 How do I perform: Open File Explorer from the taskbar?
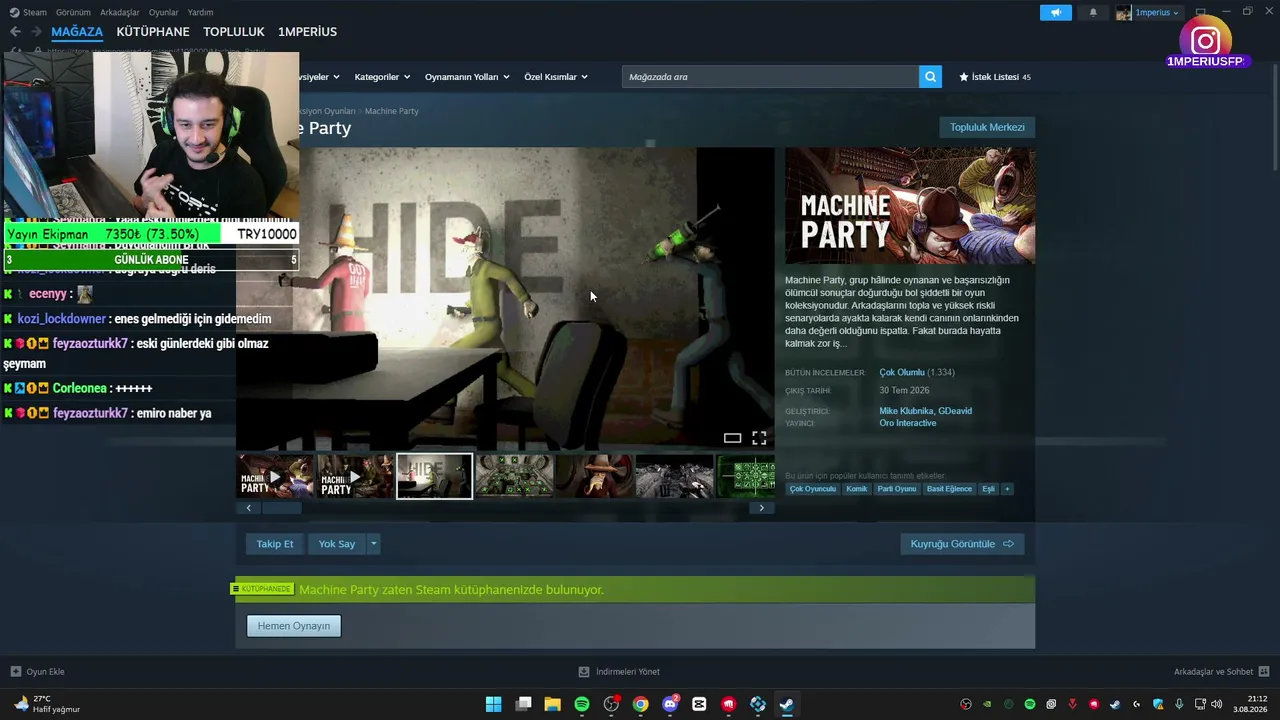click(552, 704)
